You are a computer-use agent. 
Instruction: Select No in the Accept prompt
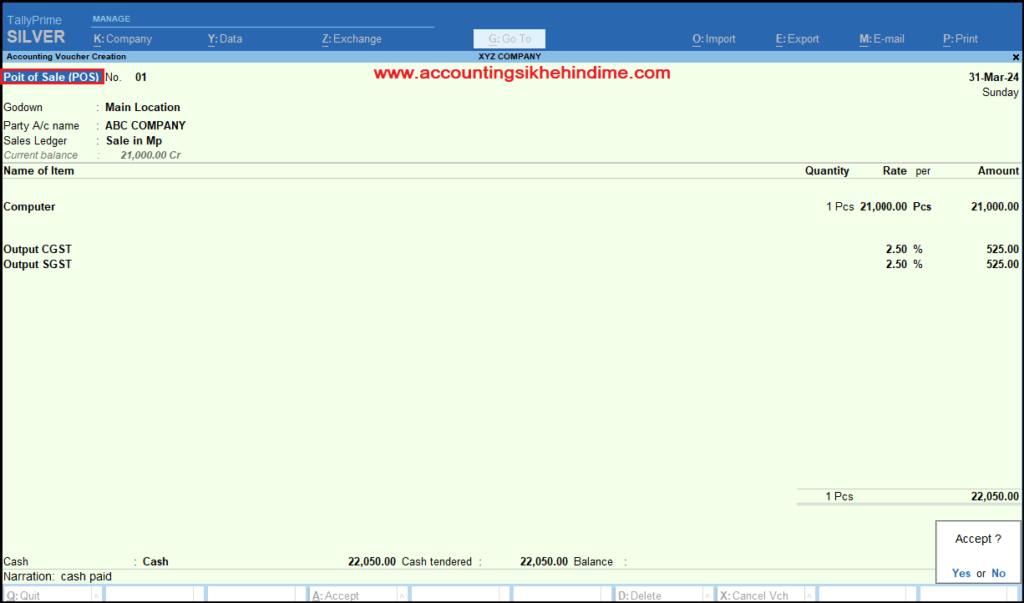pos(998,573)
